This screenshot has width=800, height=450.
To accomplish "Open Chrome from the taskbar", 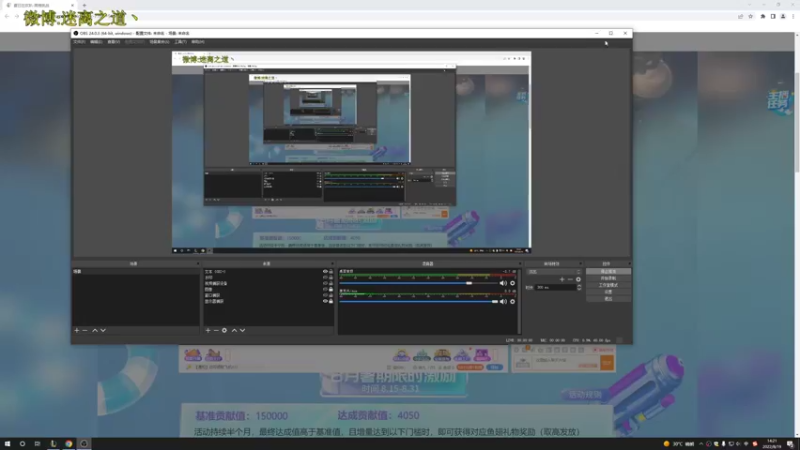I will [x=68, y=444].
